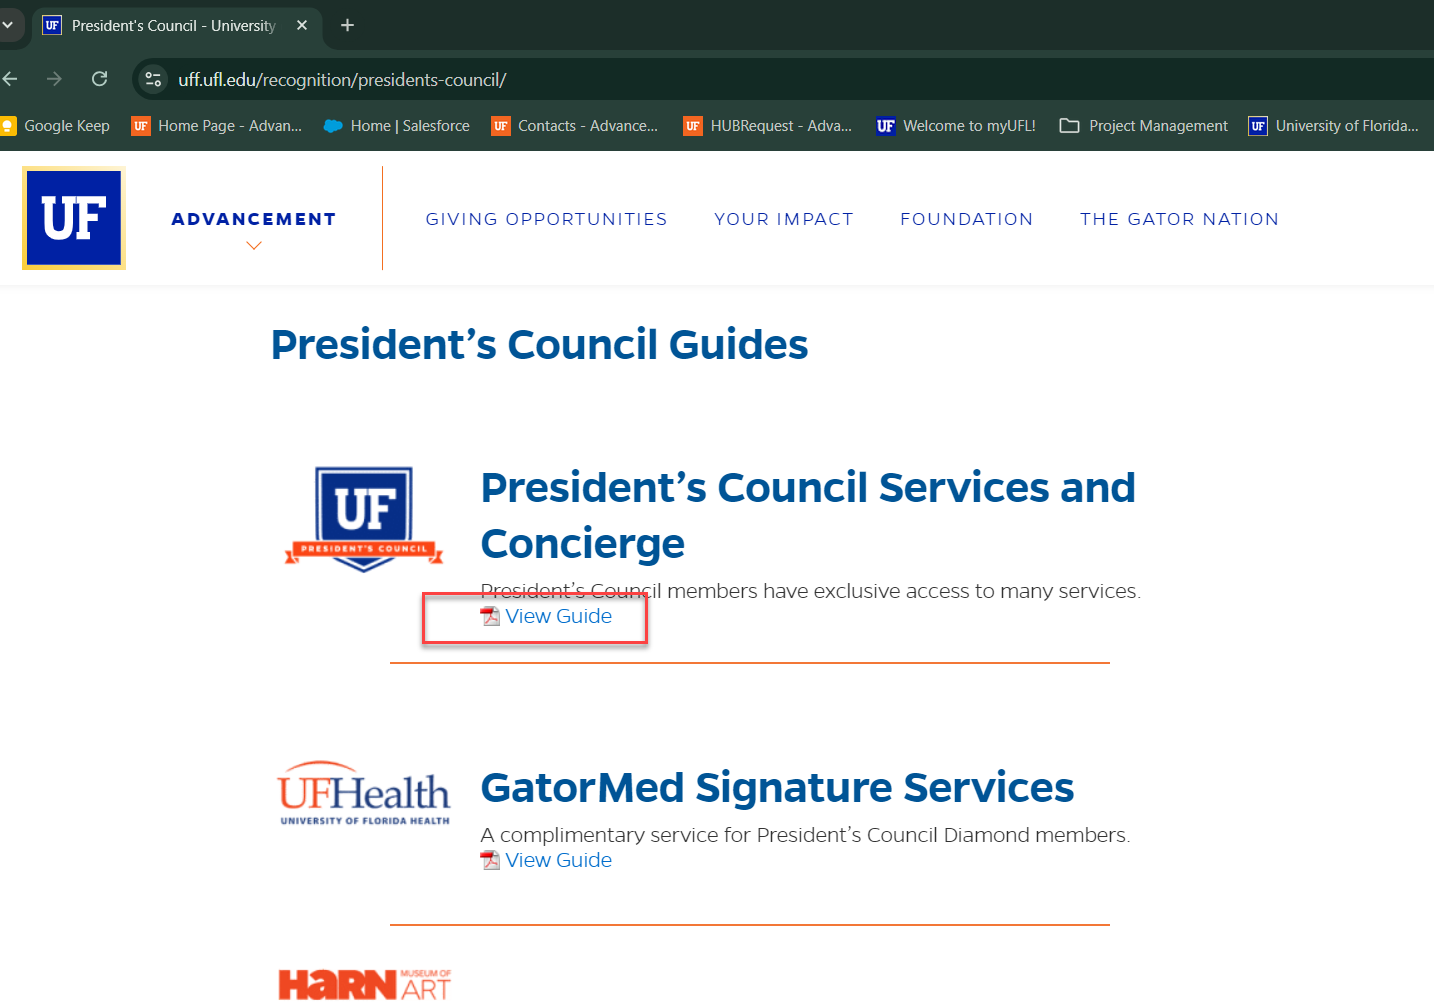This screenshot has height=1007, width=1434.
Task: Click the PDF icon for GatorMed guide
Action: tap(490, 860)
